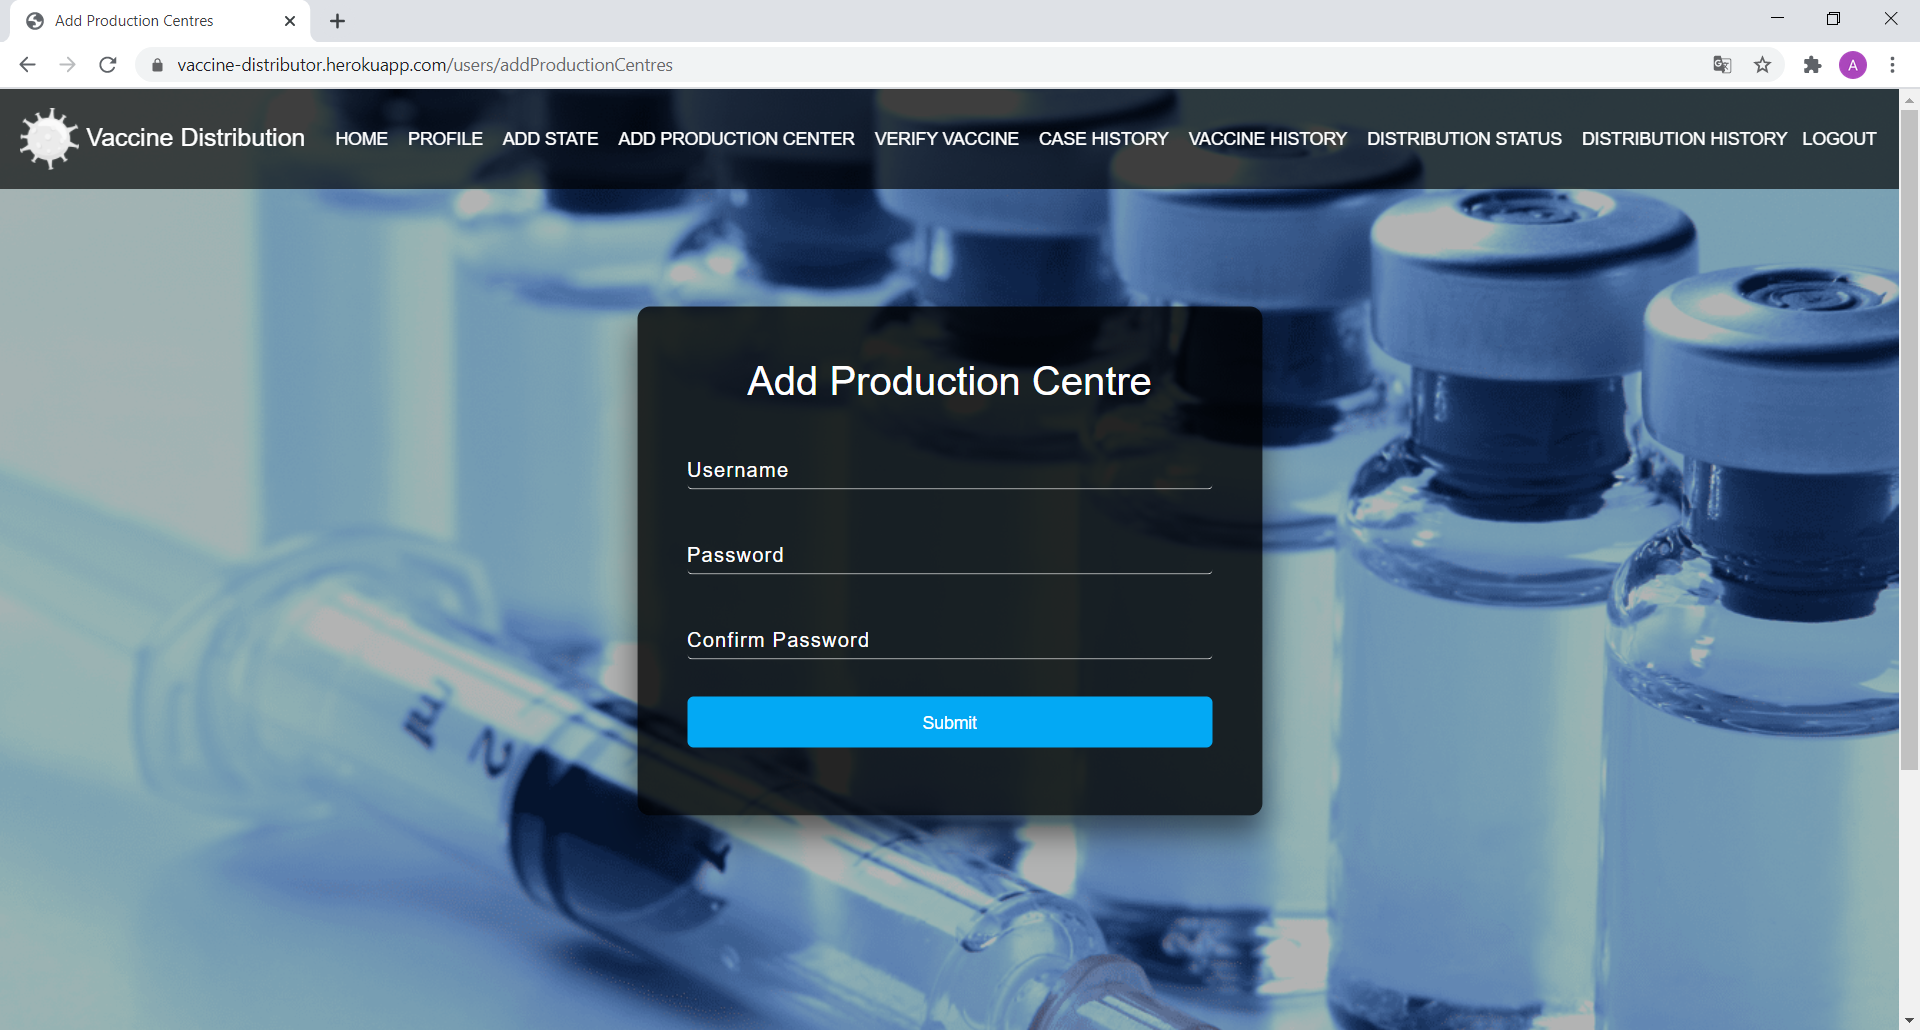
Task: Reload the page with the refresh icon
Action: (x=108, y=65)
